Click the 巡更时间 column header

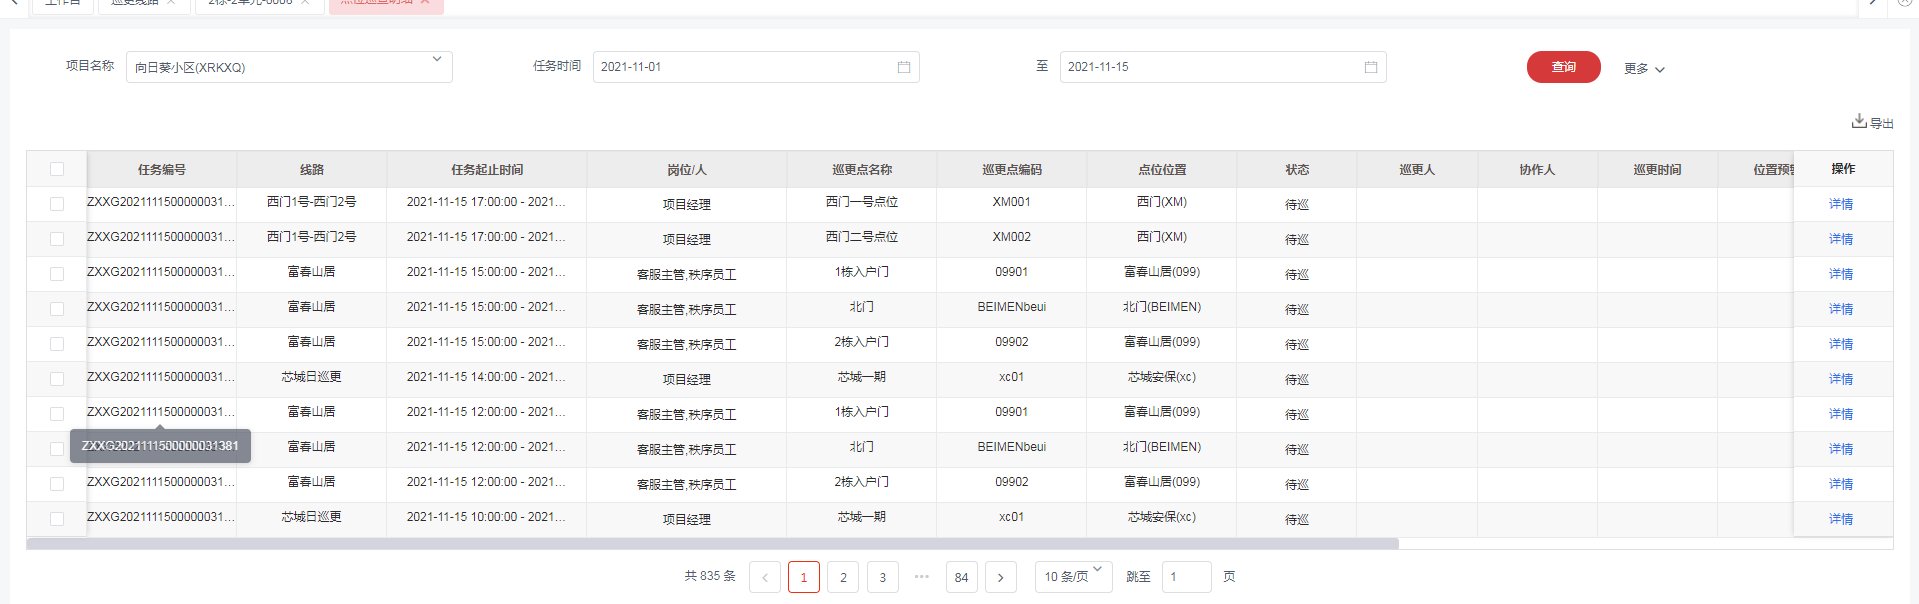(x=1657, y=170)
